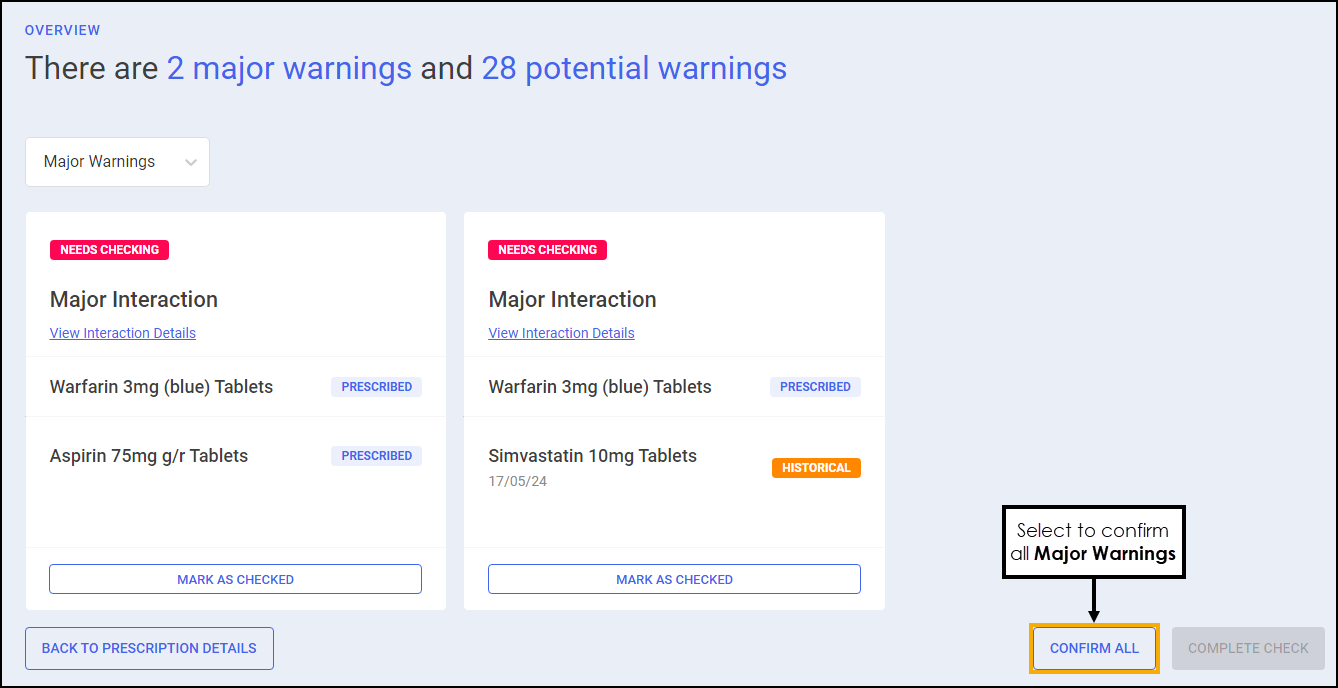Click the Needs Checking badge on second card

(547, 250)
